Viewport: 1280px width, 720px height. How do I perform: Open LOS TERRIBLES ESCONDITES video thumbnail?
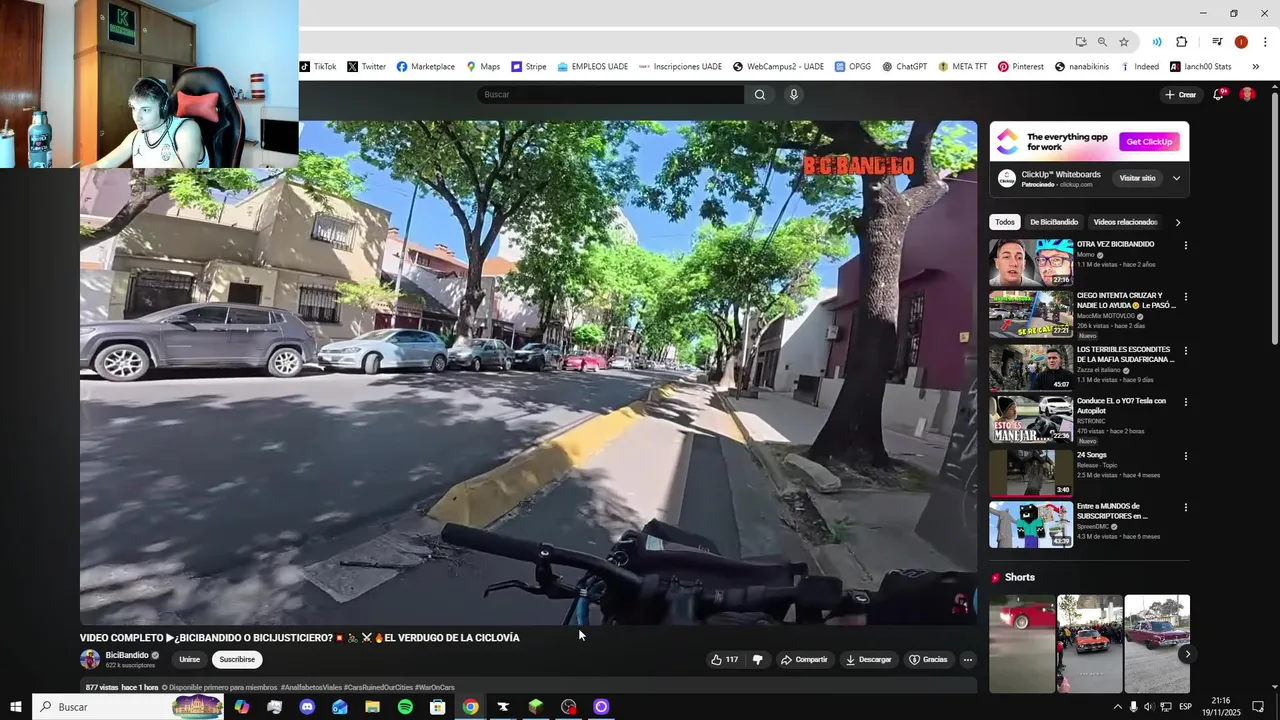coord(1031,367)
